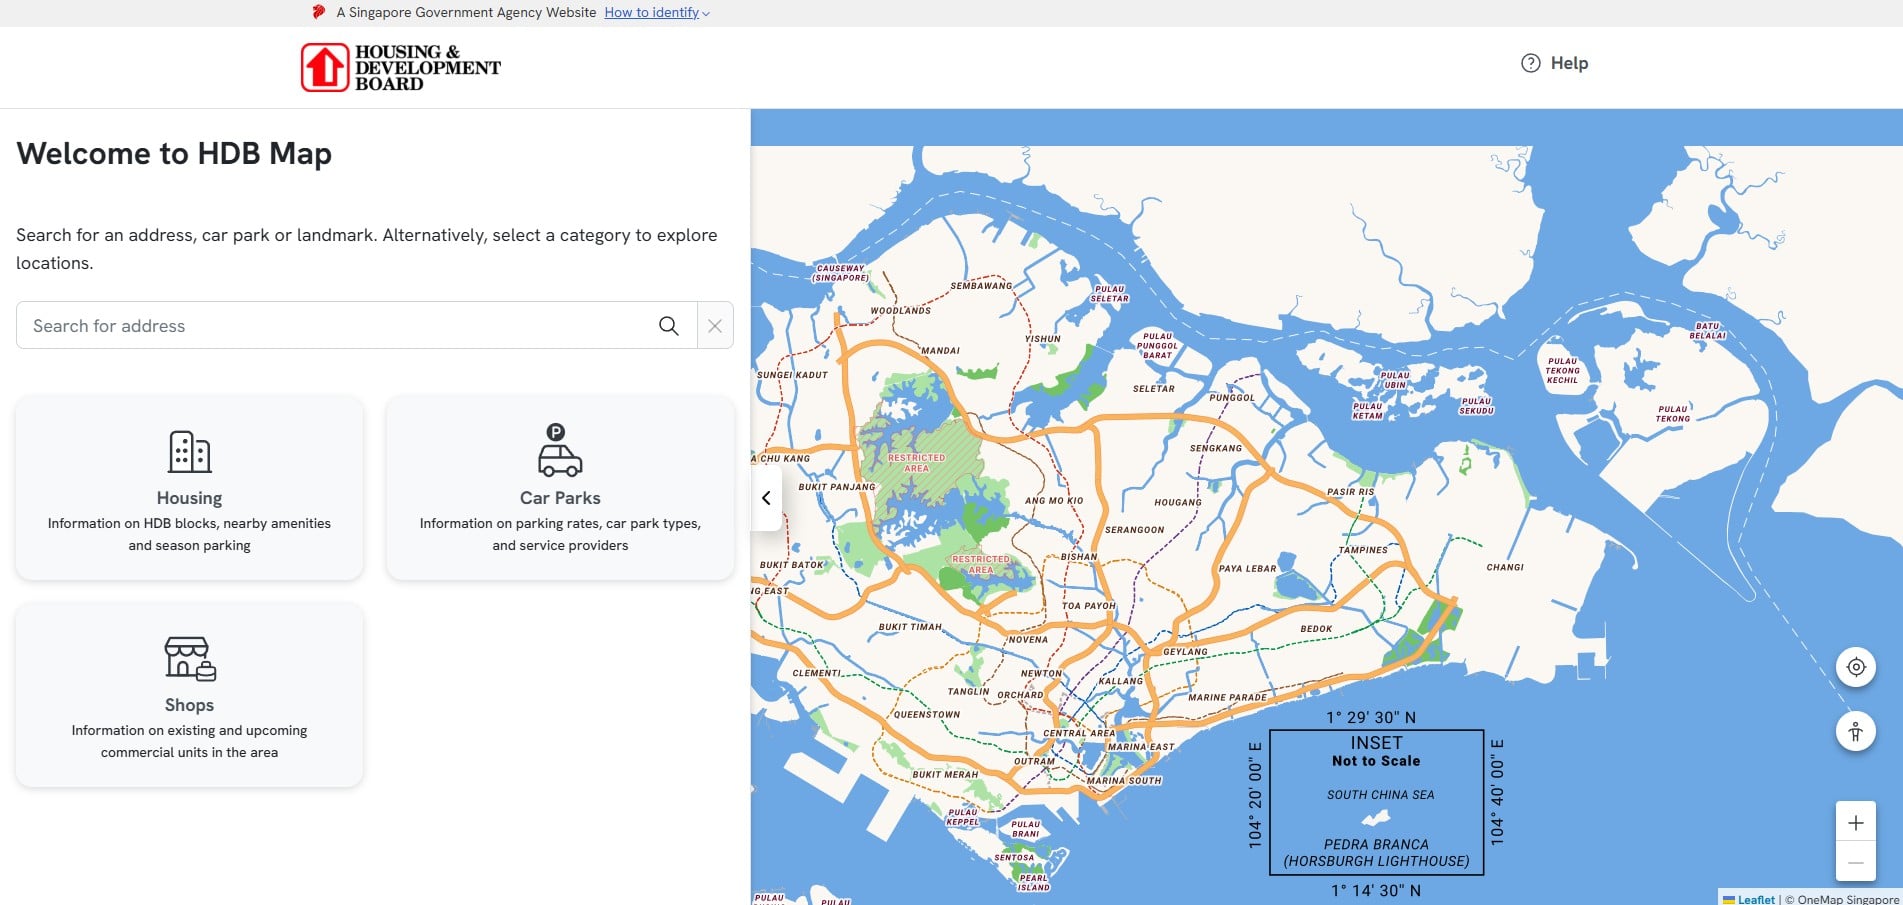Click the Punggol label on the map
Viewport: 1903px width, 905px height.
point(1232,398)
